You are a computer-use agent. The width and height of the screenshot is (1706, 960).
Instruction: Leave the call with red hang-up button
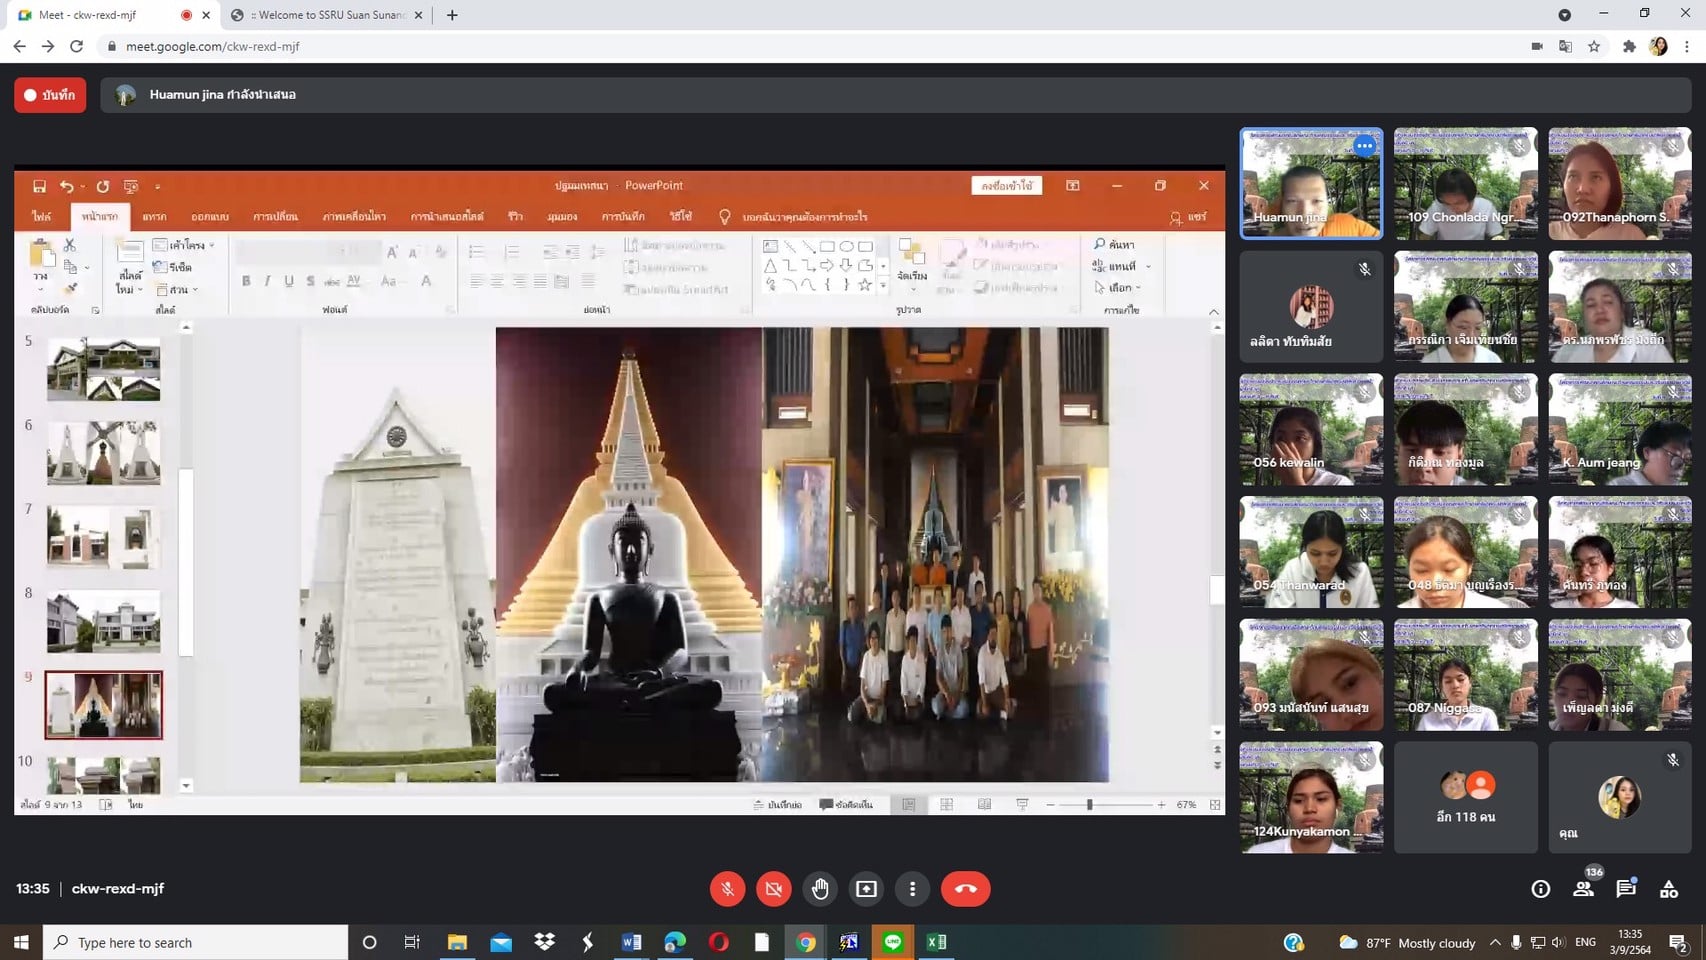tap(965, 889)
